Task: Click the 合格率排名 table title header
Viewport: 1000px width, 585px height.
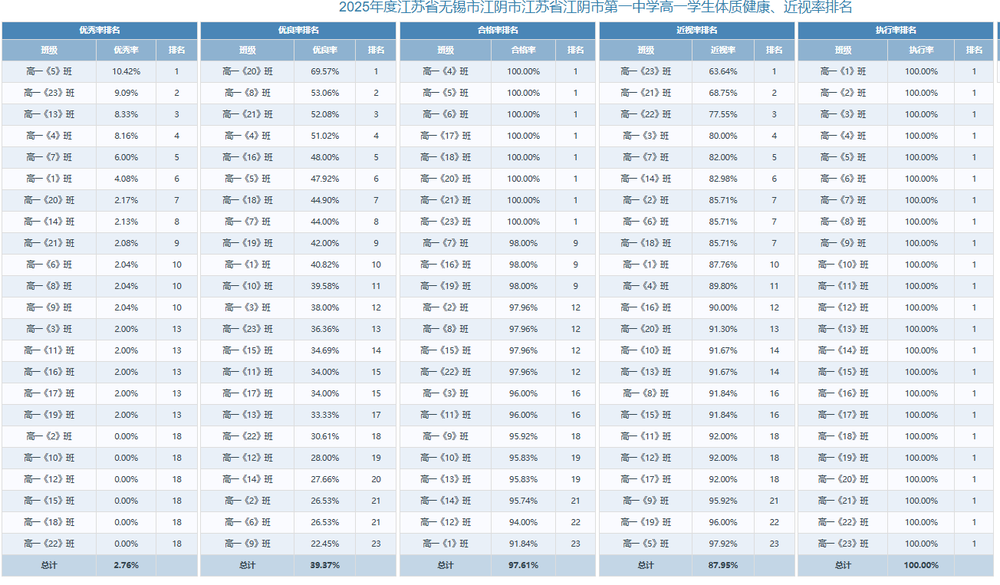Action: (x=497, y=30)
